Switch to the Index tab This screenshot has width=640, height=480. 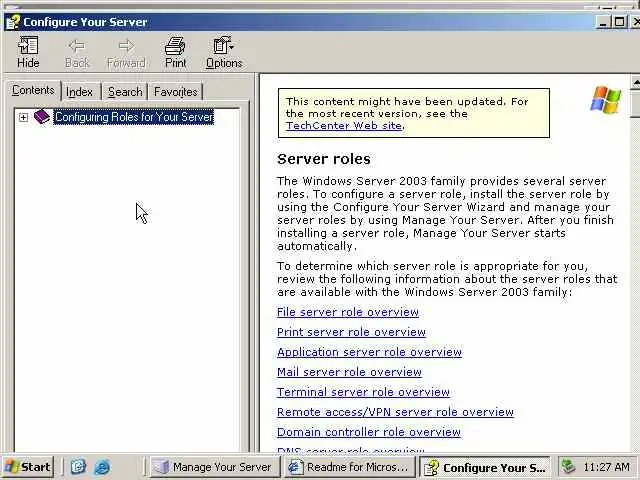[x=80, y=92]
